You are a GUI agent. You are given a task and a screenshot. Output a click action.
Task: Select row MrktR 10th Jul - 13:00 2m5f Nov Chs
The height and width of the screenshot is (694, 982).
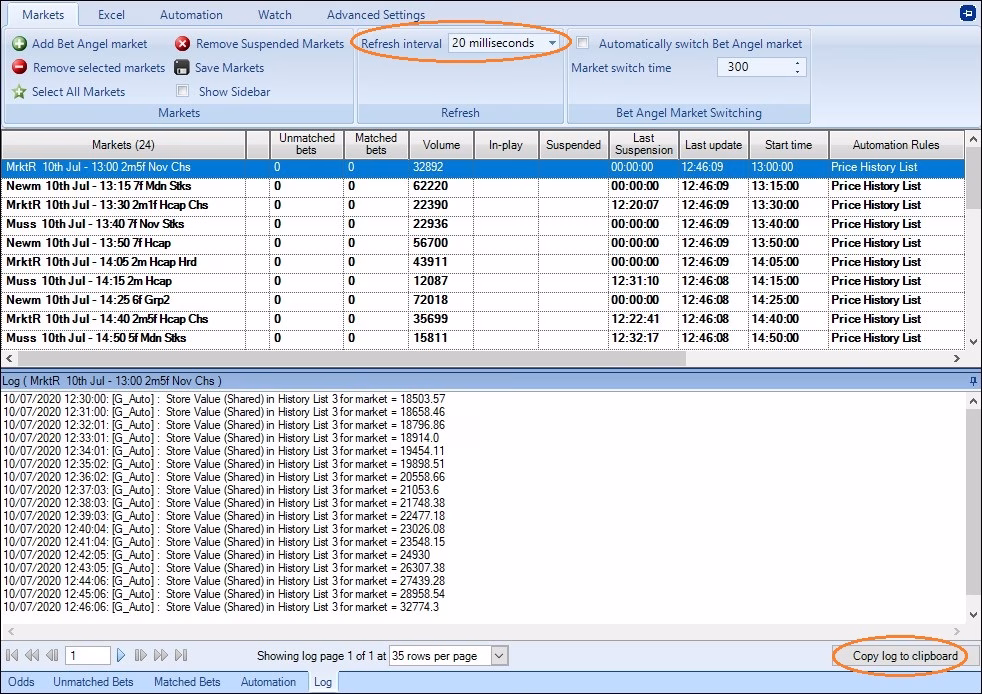[482, 167]
